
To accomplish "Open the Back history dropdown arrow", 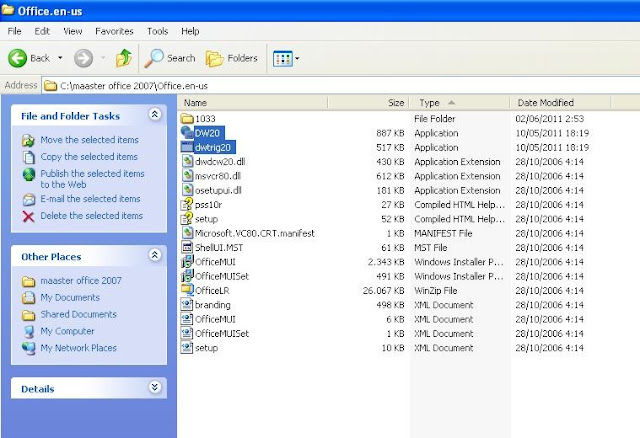I will 60,58.
